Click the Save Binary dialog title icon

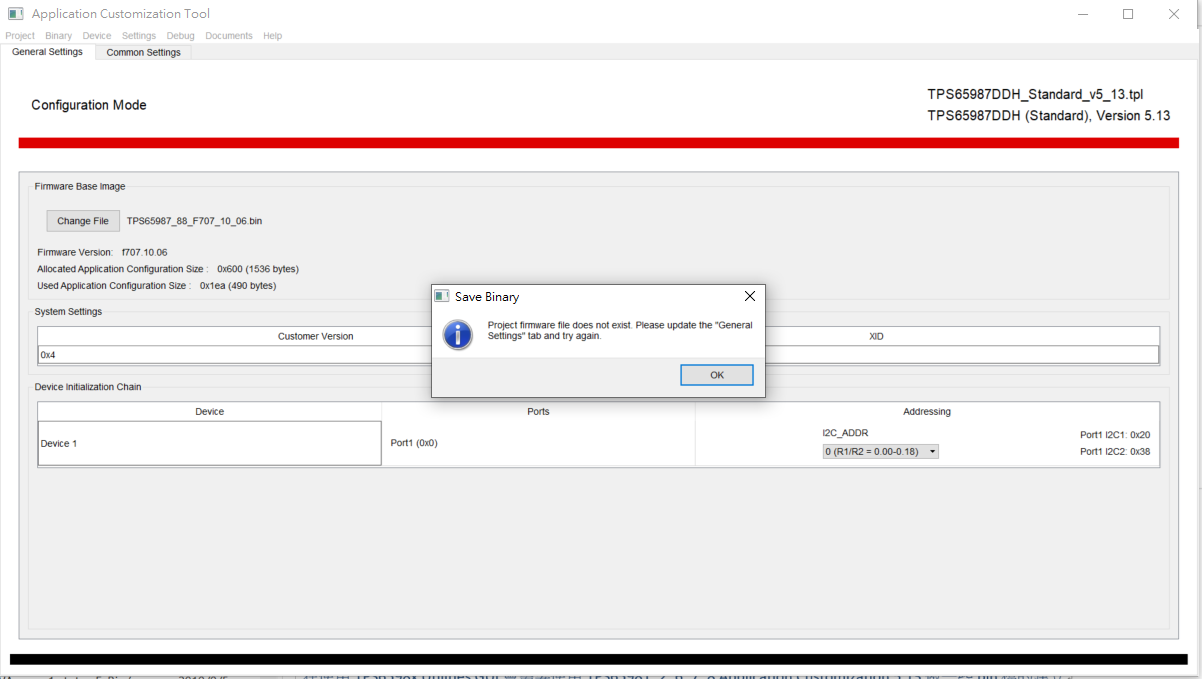coord(442,296)
